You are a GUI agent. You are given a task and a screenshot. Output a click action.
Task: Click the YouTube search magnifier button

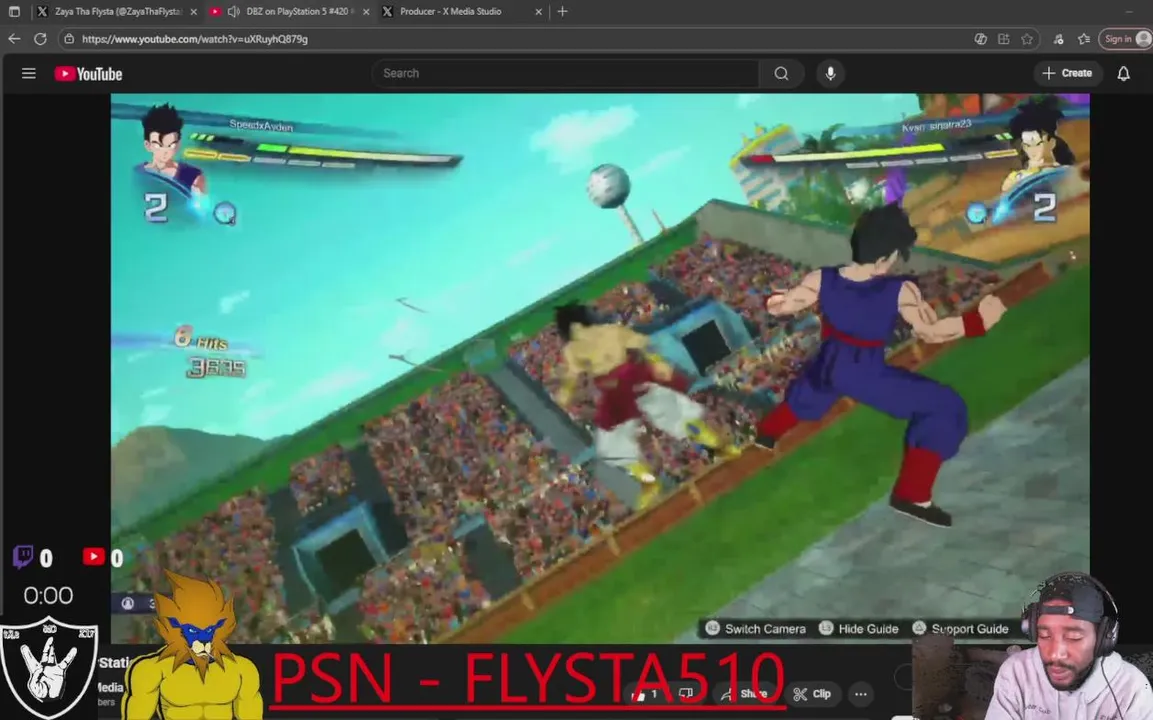pos(782,74)
